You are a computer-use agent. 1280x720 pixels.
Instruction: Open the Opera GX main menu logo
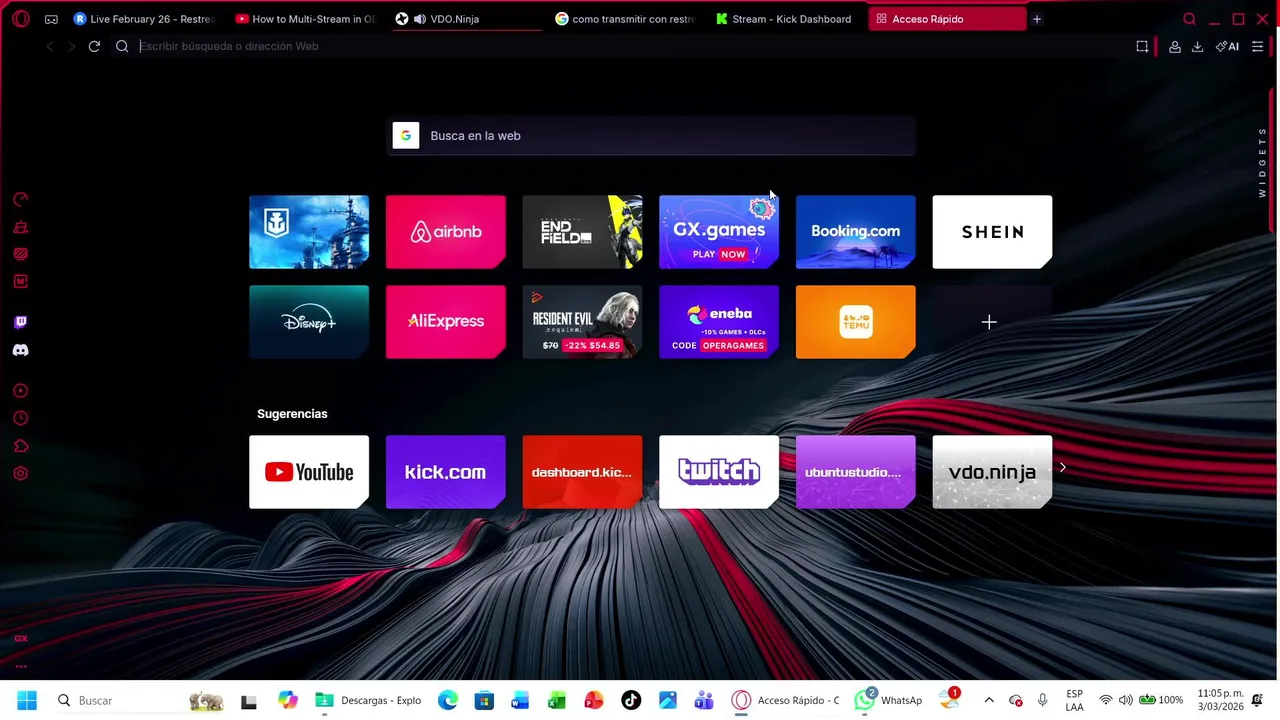(x=21, y=19)
